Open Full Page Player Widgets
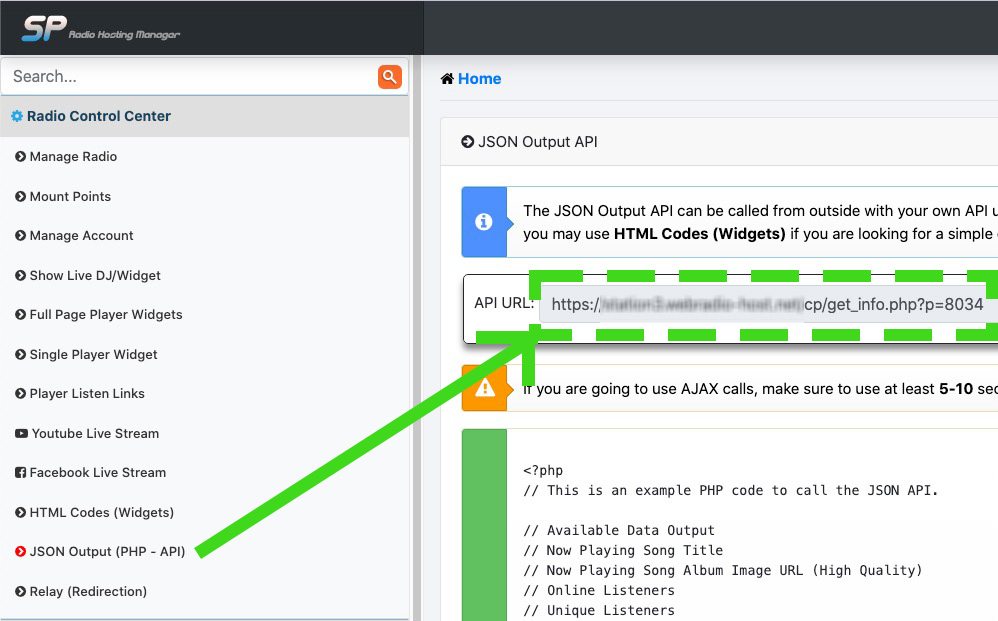The width and height of the screenshot is (998, 621). pyautogui.click(x=106, y=315)
